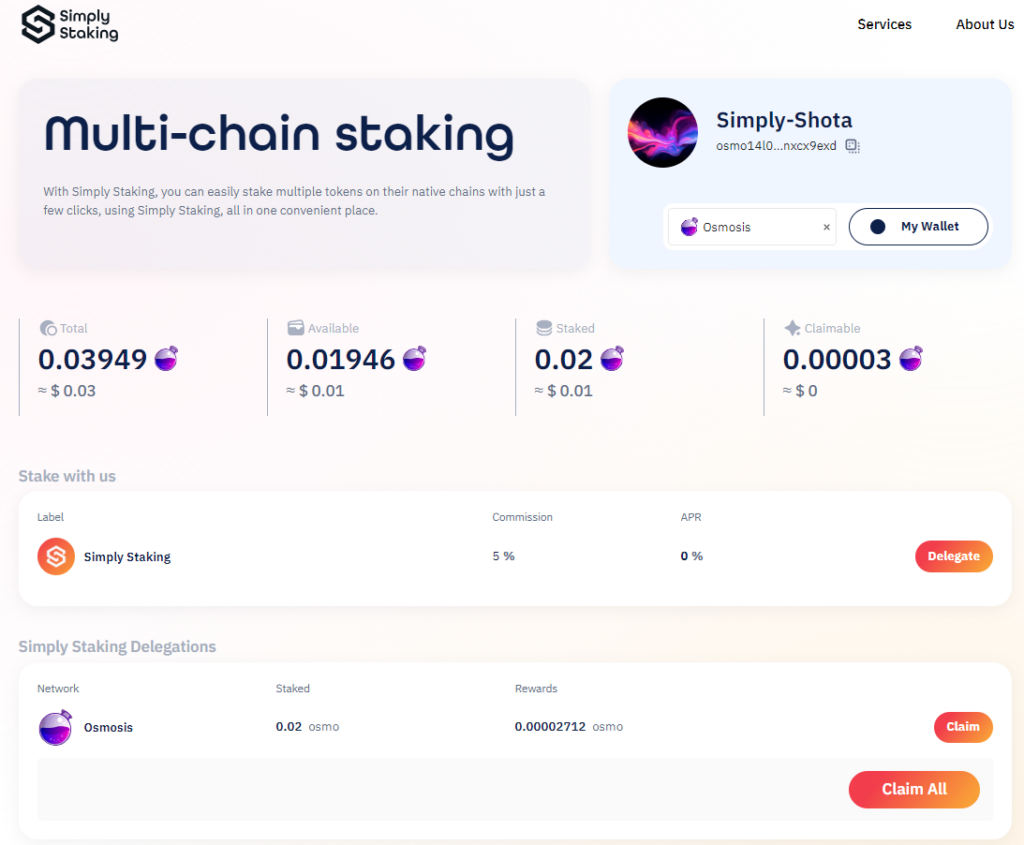
Task: Click the Simply Staking validator icon
Action: click(x=56, y=557)
